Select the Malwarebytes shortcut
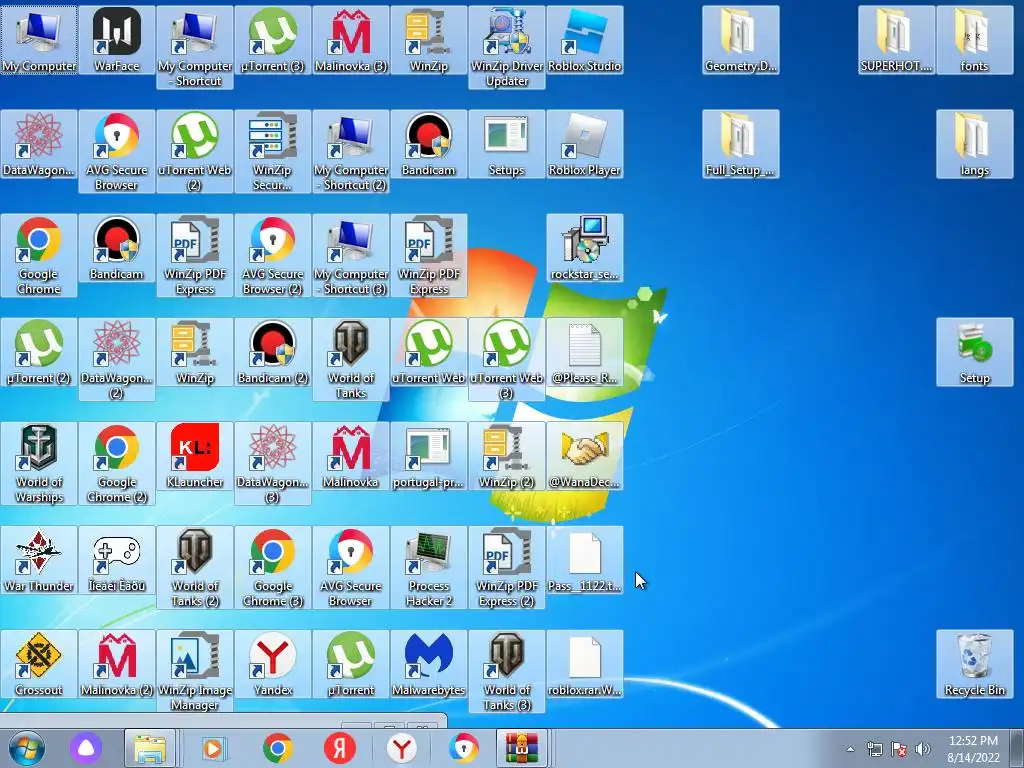This screenshot has width=1024, height=768. tap(428, 663)
